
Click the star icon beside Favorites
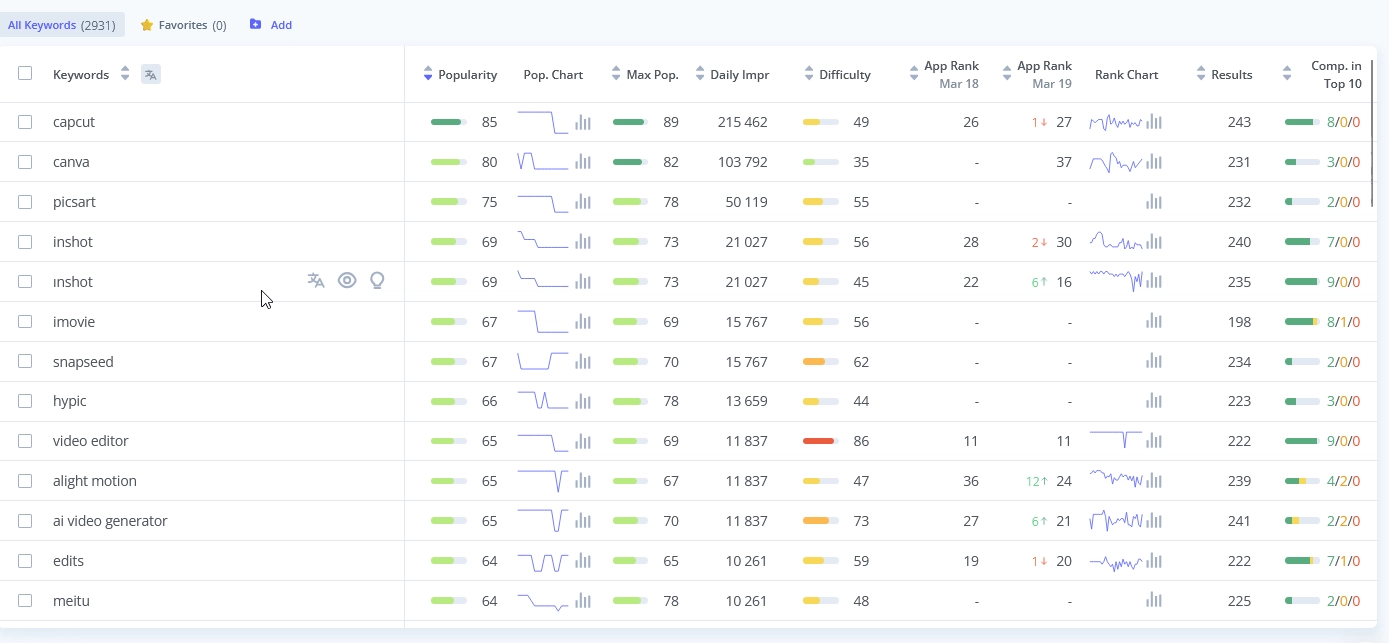147,25
